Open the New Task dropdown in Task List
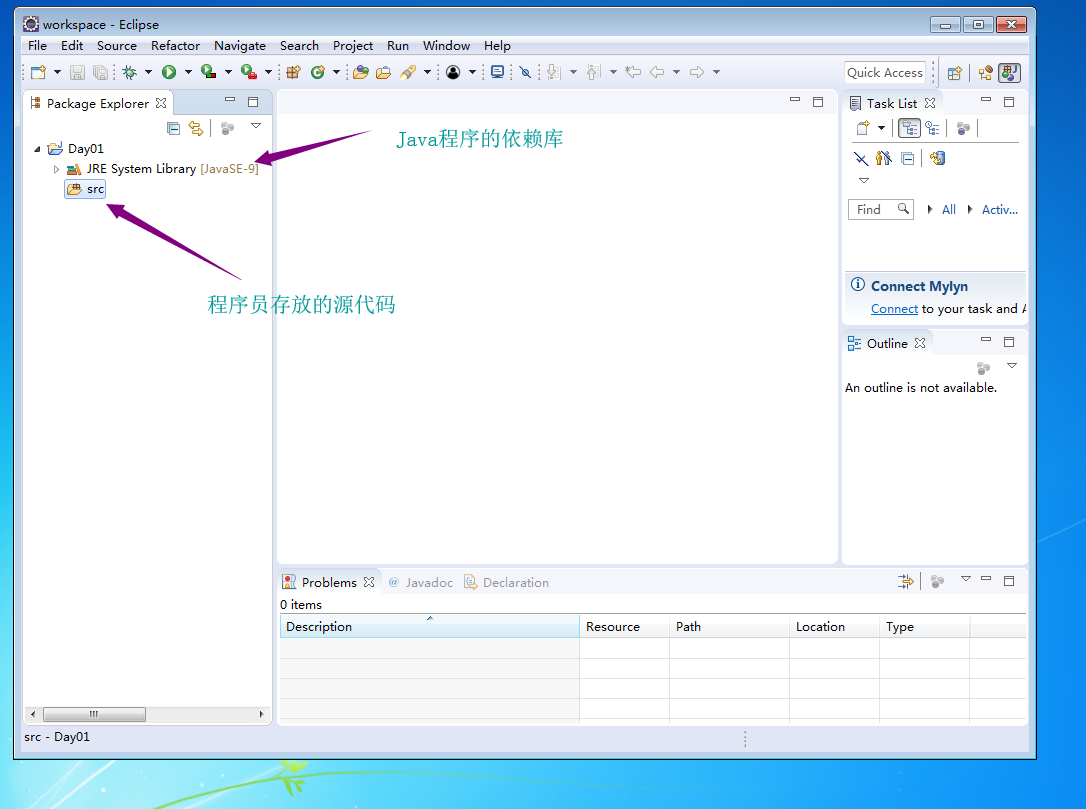The image size is (1086, 809). (x=881, y=128)
